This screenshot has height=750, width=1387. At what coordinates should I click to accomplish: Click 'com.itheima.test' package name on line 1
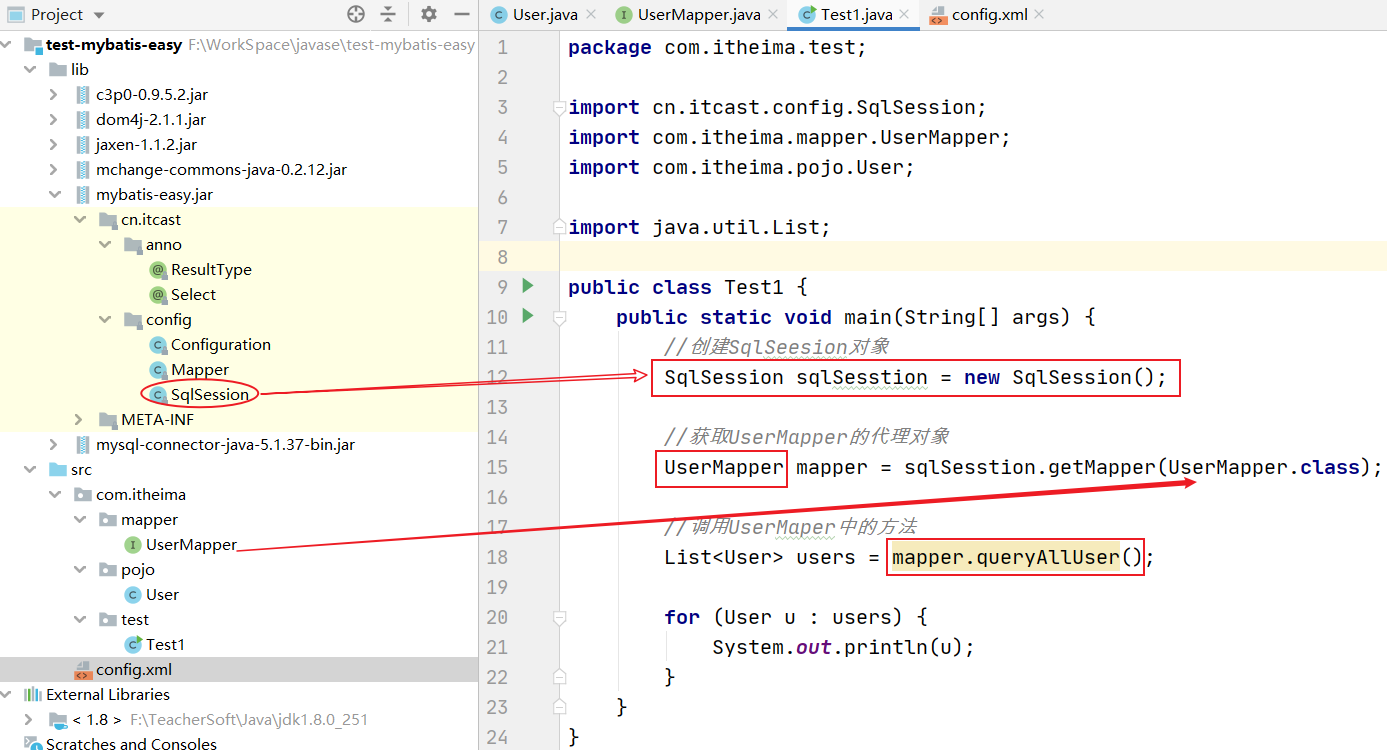pos(759,47)
